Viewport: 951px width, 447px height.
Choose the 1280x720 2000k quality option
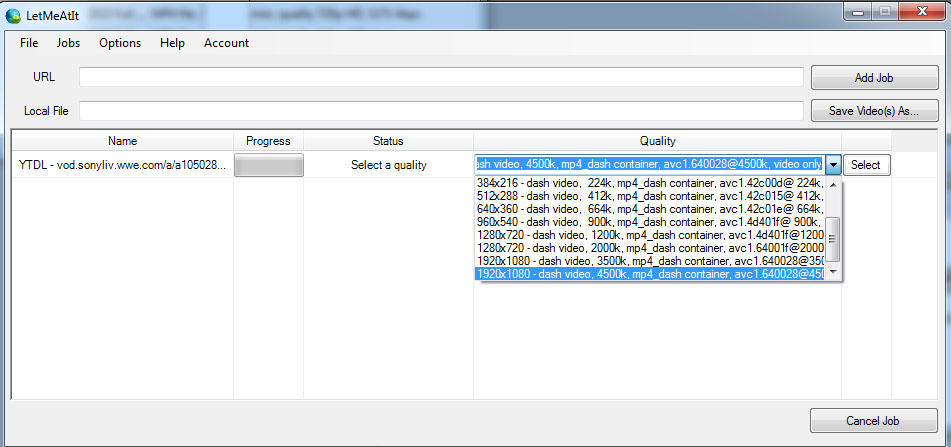(x=650, y=247)
